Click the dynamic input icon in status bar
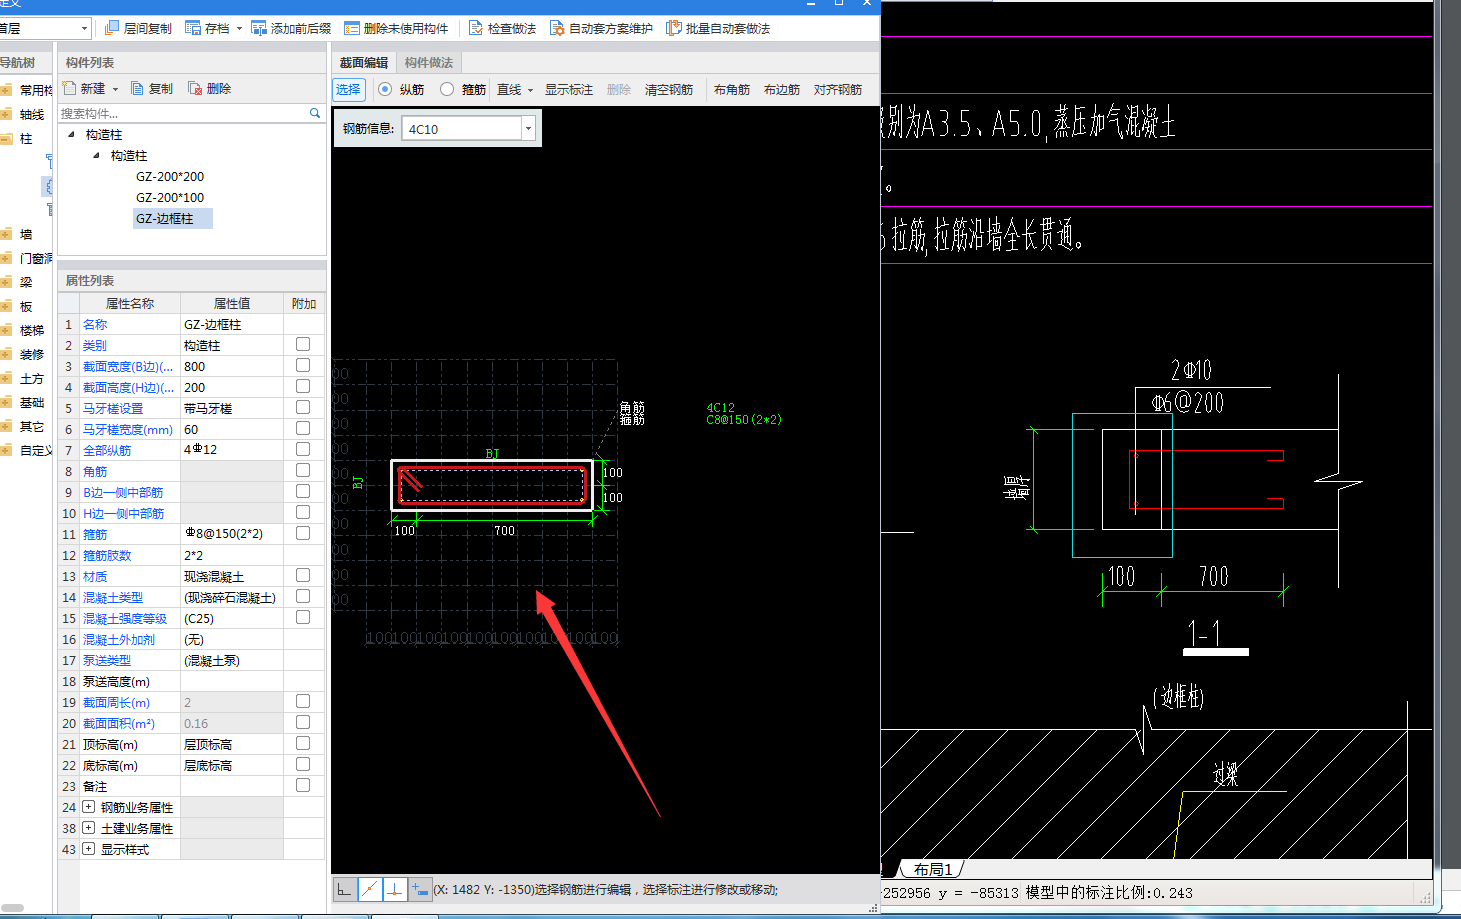1461x919 pixels. [420, 889]
